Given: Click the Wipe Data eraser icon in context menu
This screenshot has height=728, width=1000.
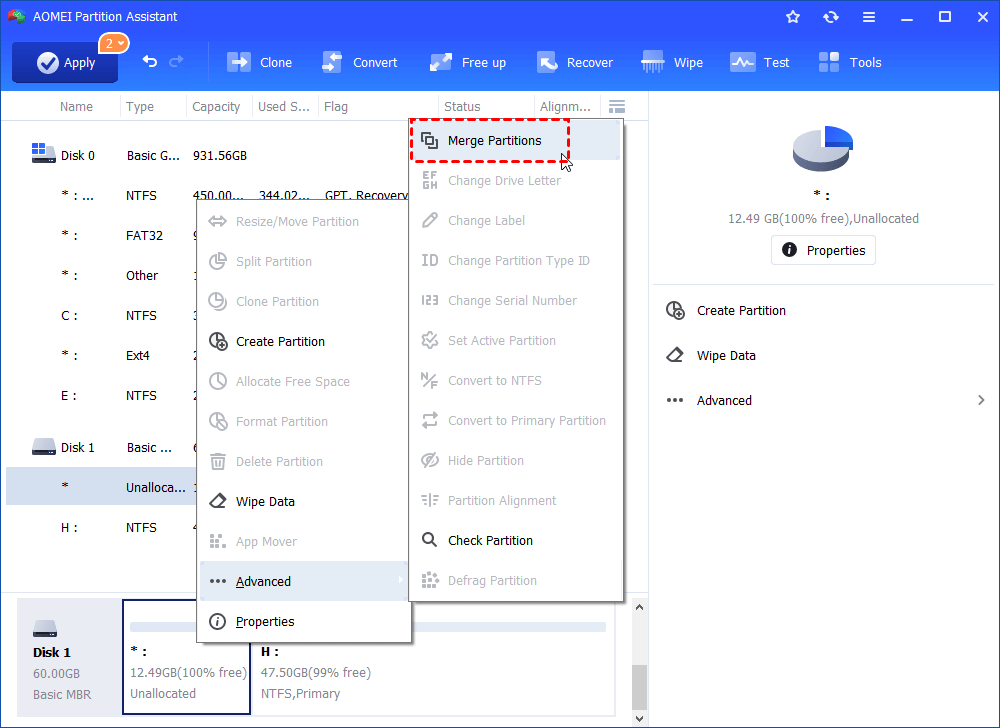Looking at the screenshot, I should point(218,501).
